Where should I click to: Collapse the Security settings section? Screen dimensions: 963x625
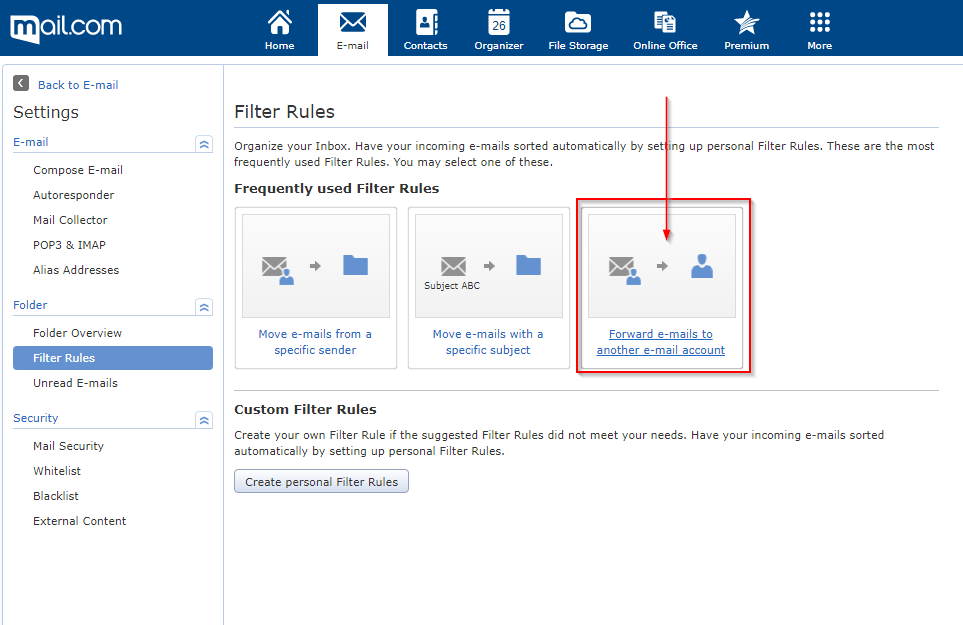(204, 420)
